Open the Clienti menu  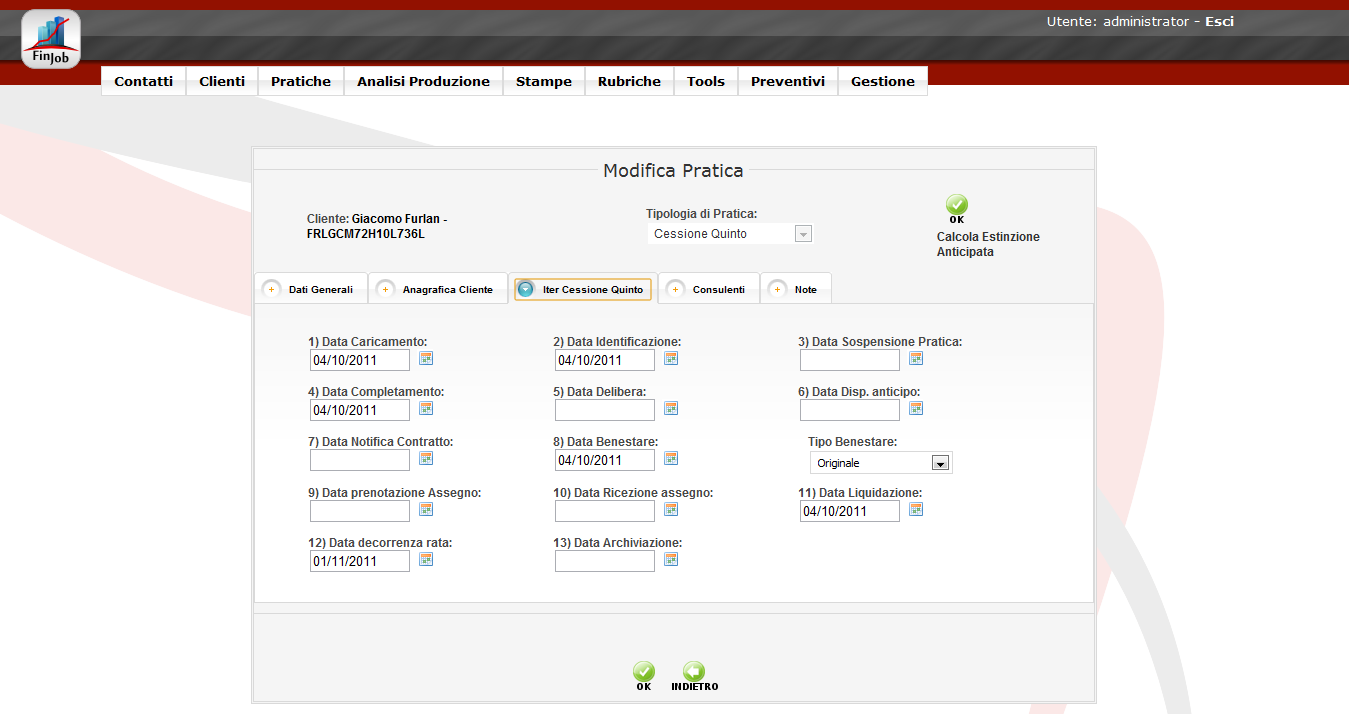pos(222,81)
